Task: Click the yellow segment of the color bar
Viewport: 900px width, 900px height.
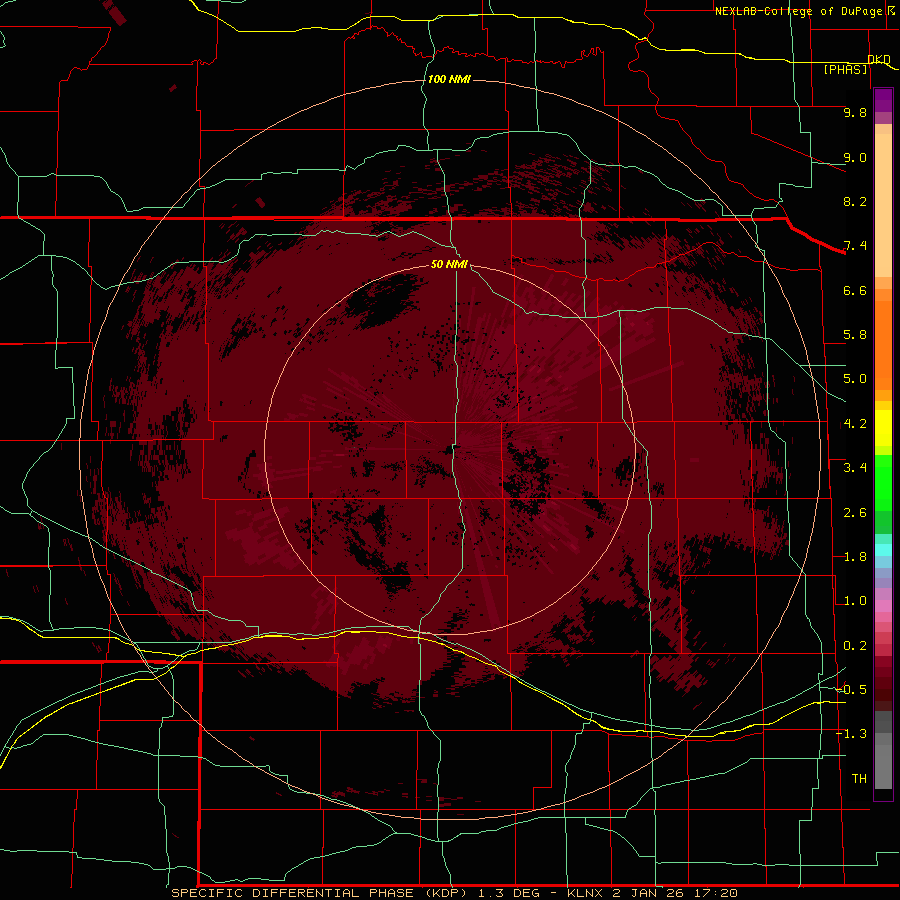Action: [x=883, y=428]
